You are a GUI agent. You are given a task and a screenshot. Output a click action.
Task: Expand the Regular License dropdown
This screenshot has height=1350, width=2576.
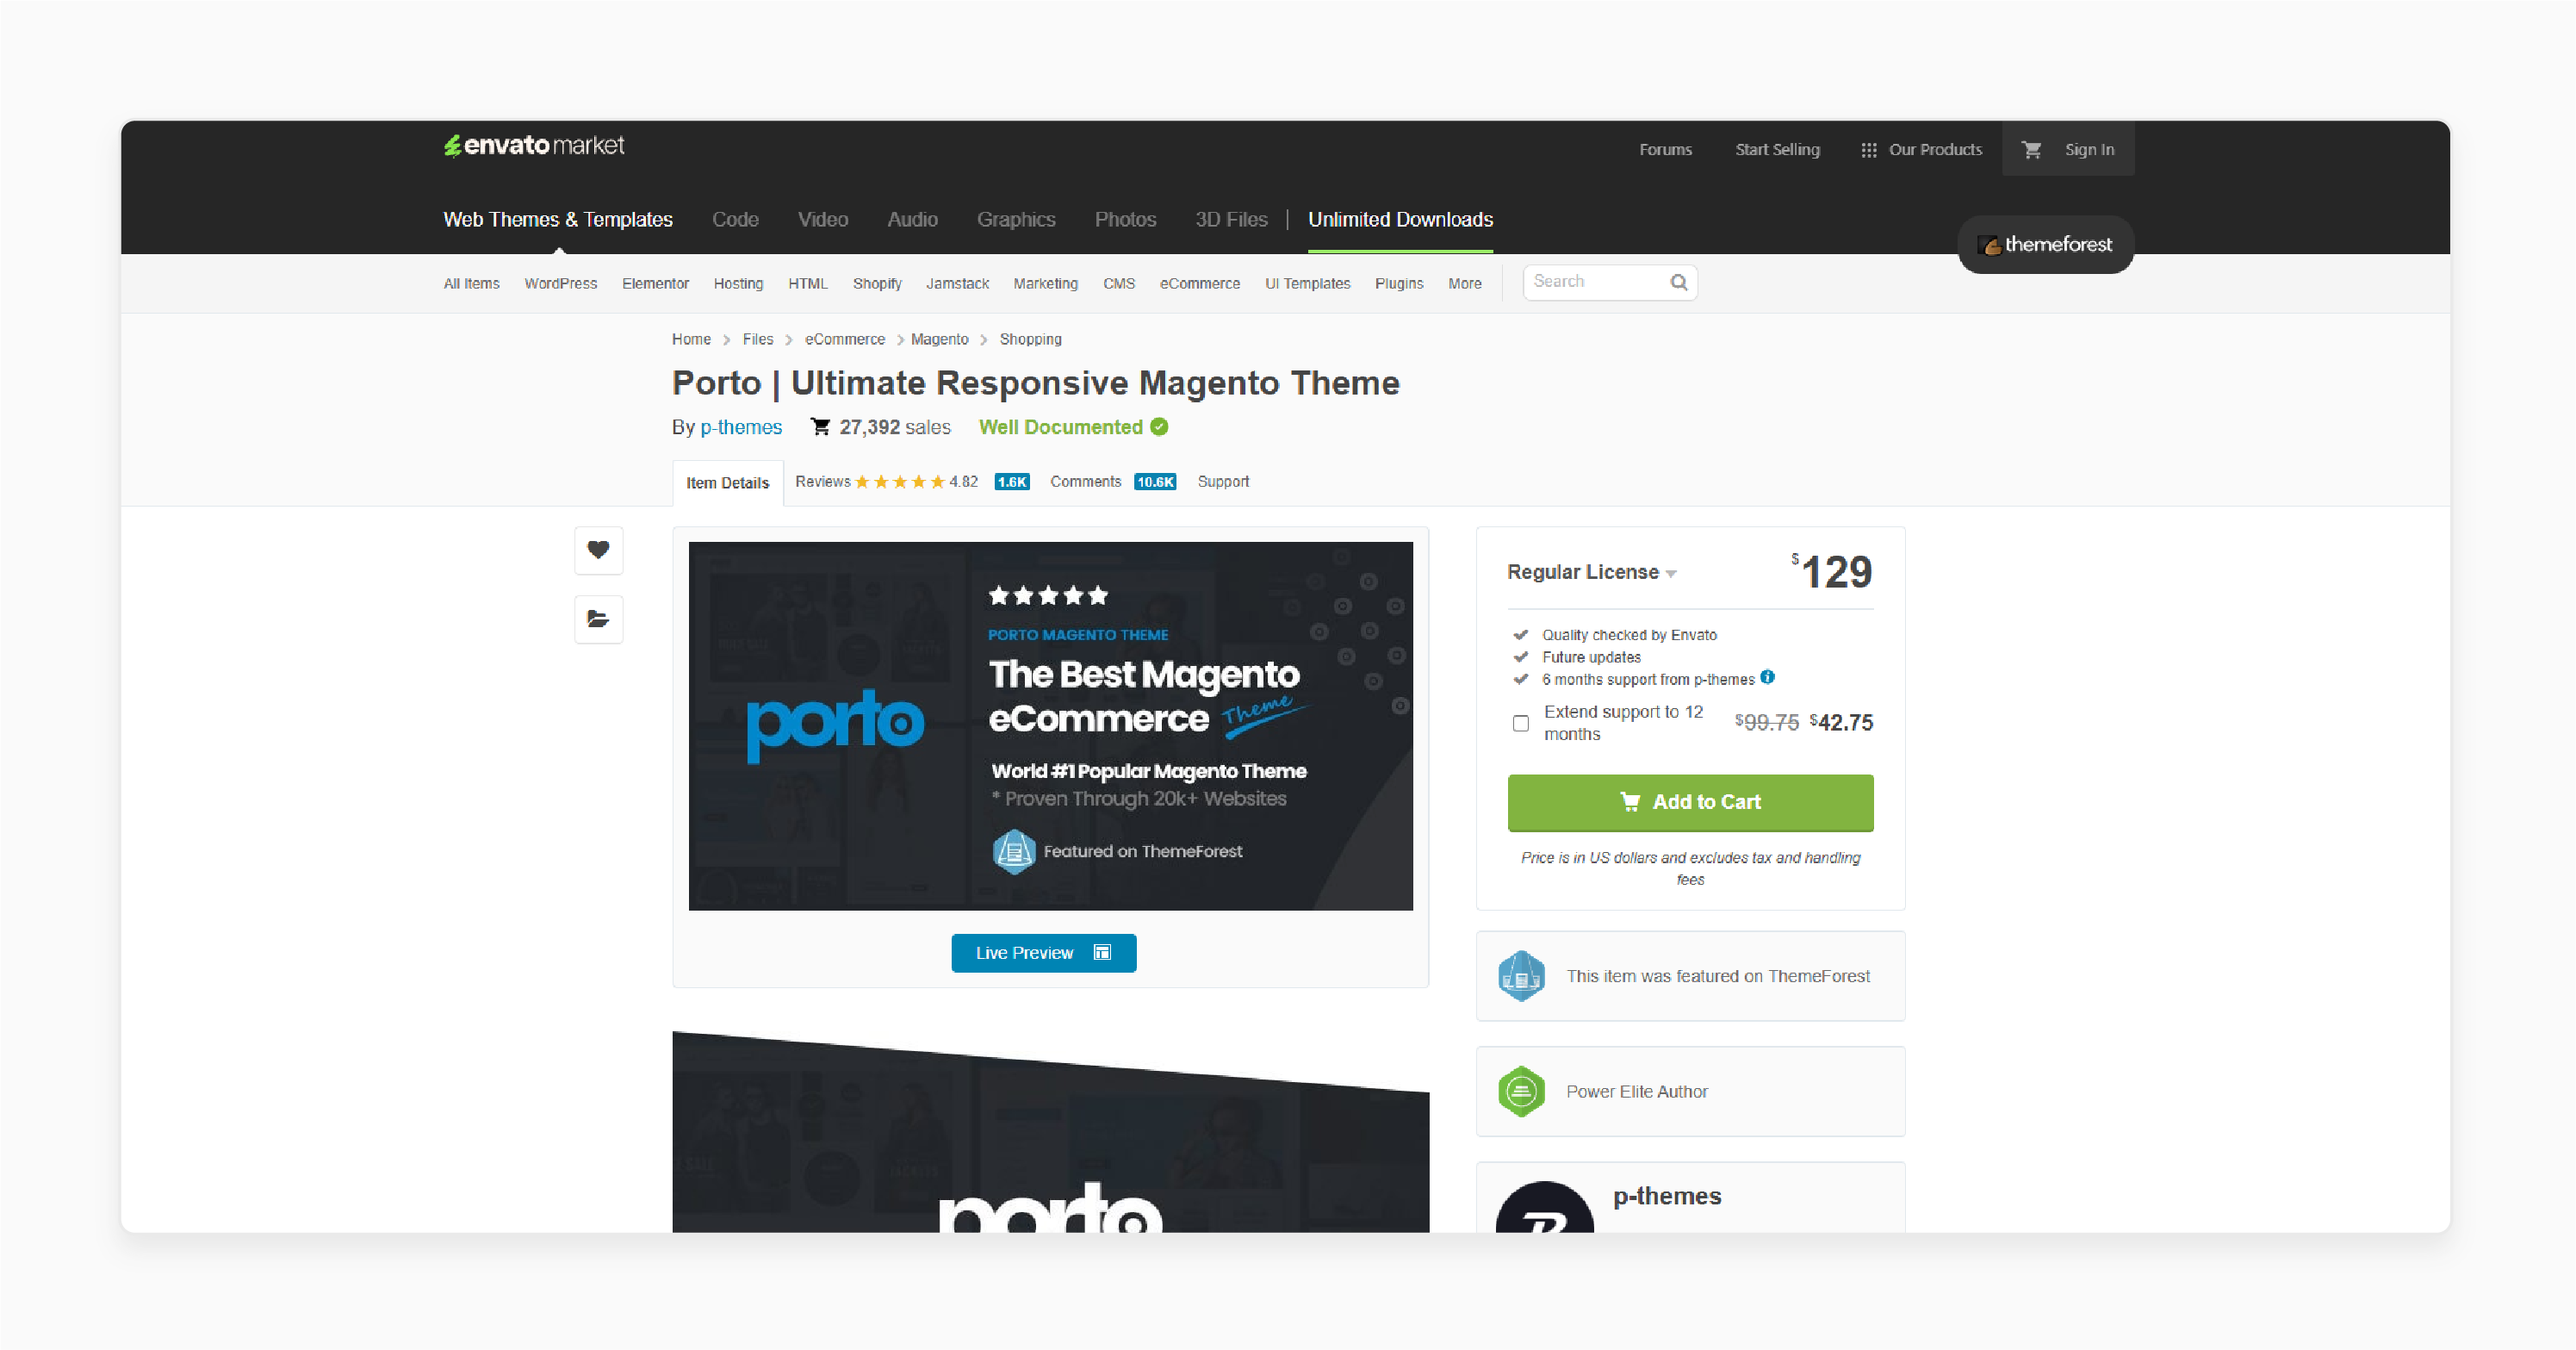(x=1591, y=572)
